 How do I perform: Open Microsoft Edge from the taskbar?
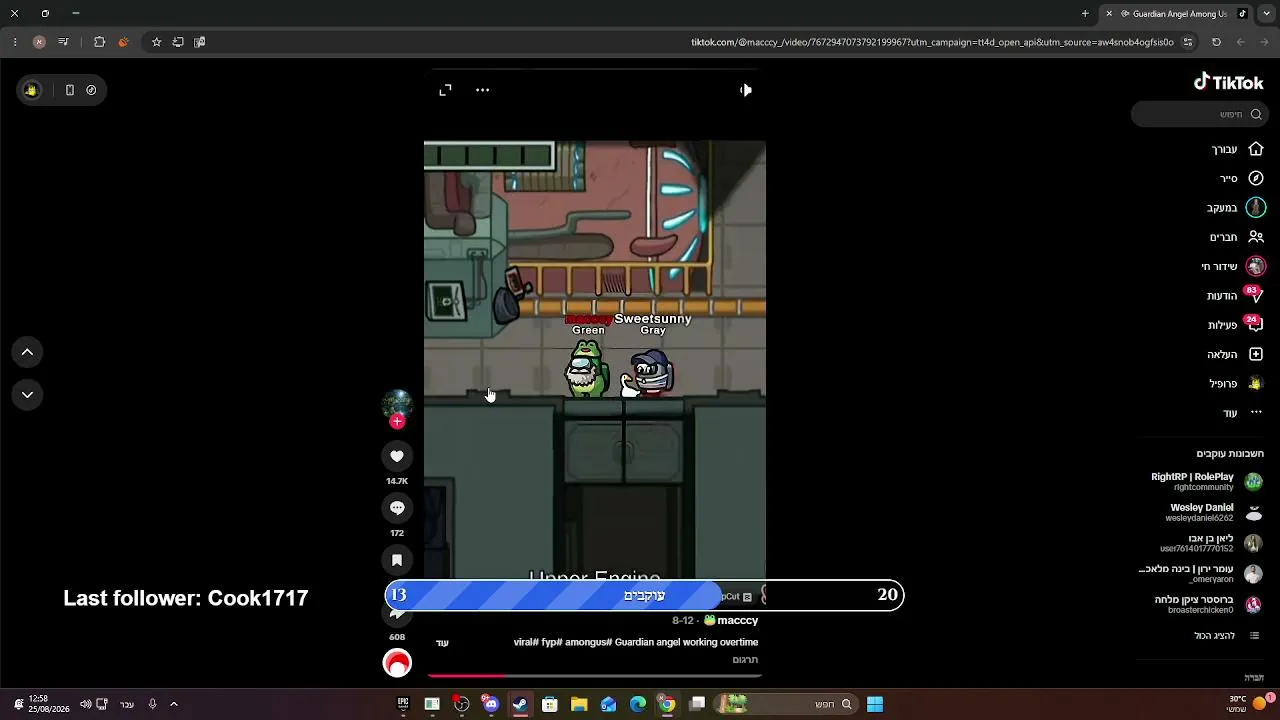pos(638,704)
